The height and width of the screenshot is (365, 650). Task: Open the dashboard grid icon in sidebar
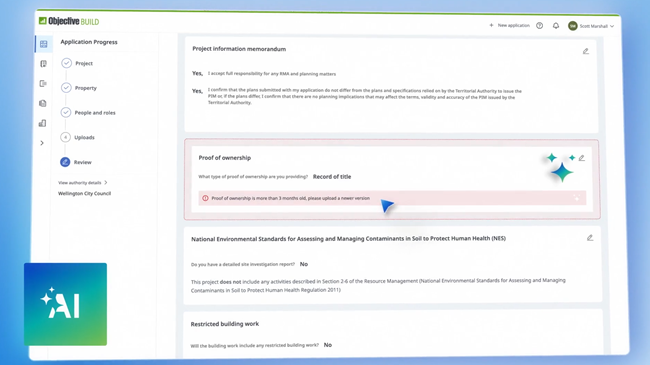(x=44, y=44)
